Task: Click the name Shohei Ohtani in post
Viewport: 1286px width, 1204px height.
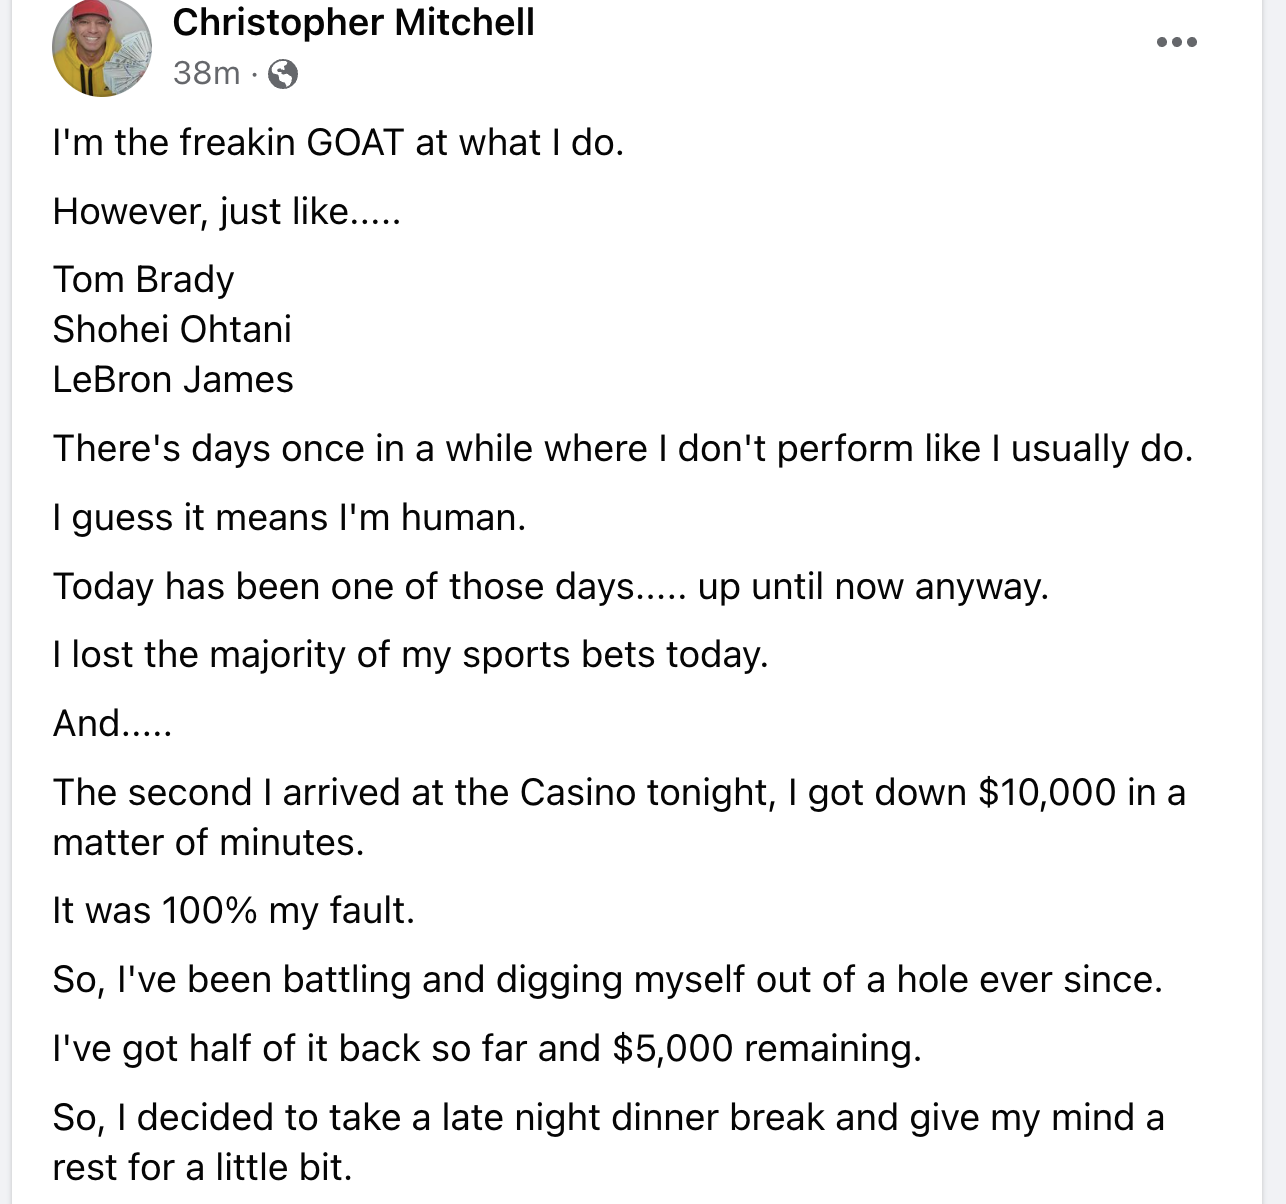Action: point(172,330)
